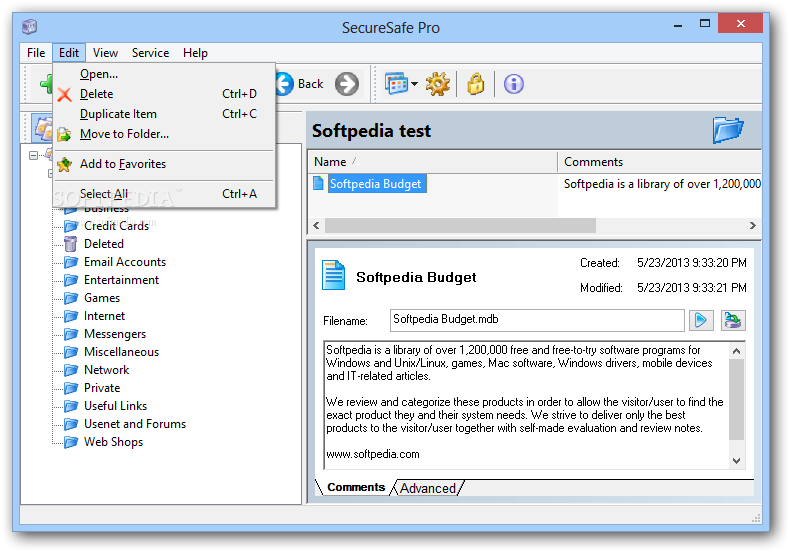Click the Email Accounts folder icon
The height and width of the screenshot is (552, 790).
coord(71,262)
